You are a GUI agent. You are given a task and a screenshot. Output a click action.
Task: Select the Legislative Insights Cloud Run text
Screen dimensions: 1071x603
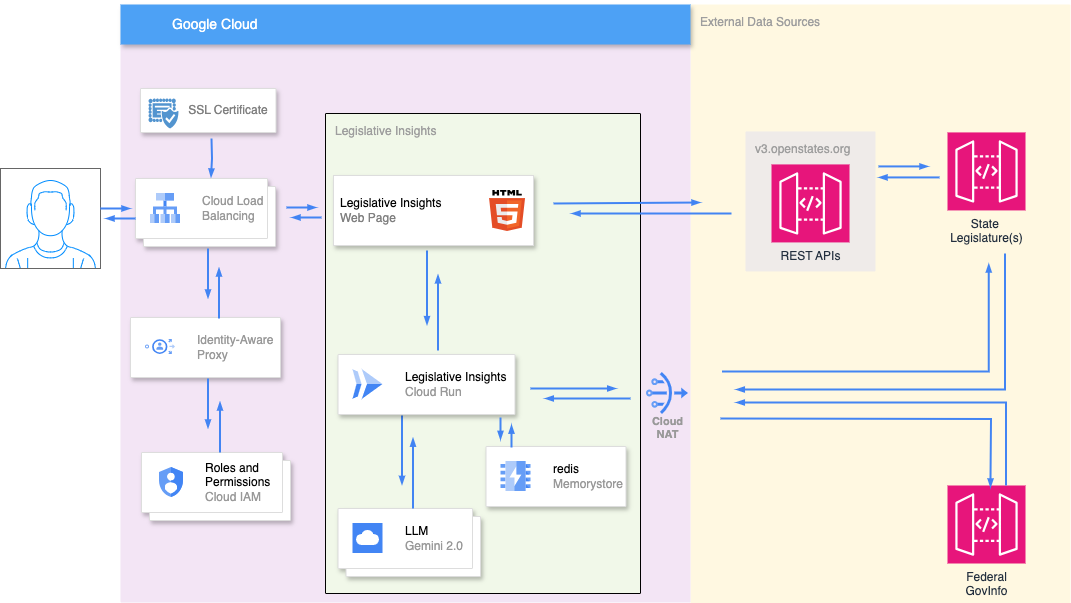456,384
